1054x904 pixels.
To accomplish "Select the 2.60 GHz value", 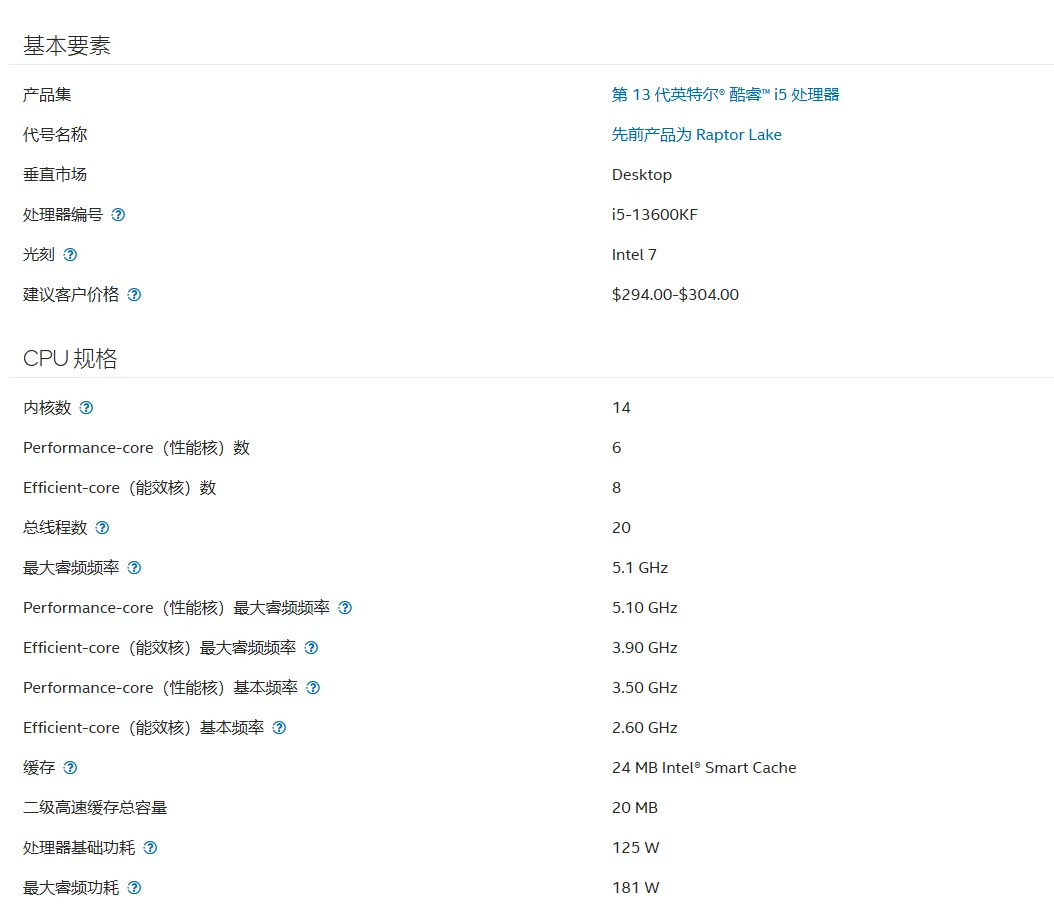I will (x=645, y=728).
